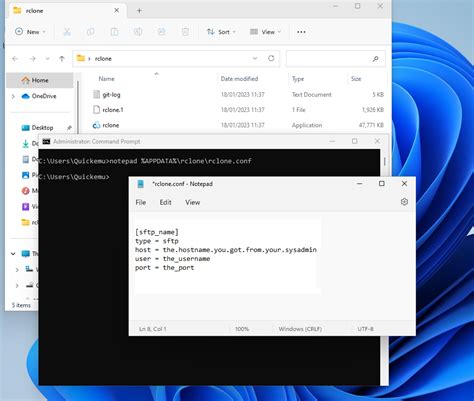The image size is (474, 401).
Task: Sort files by the Type column header
Action: 298,79
